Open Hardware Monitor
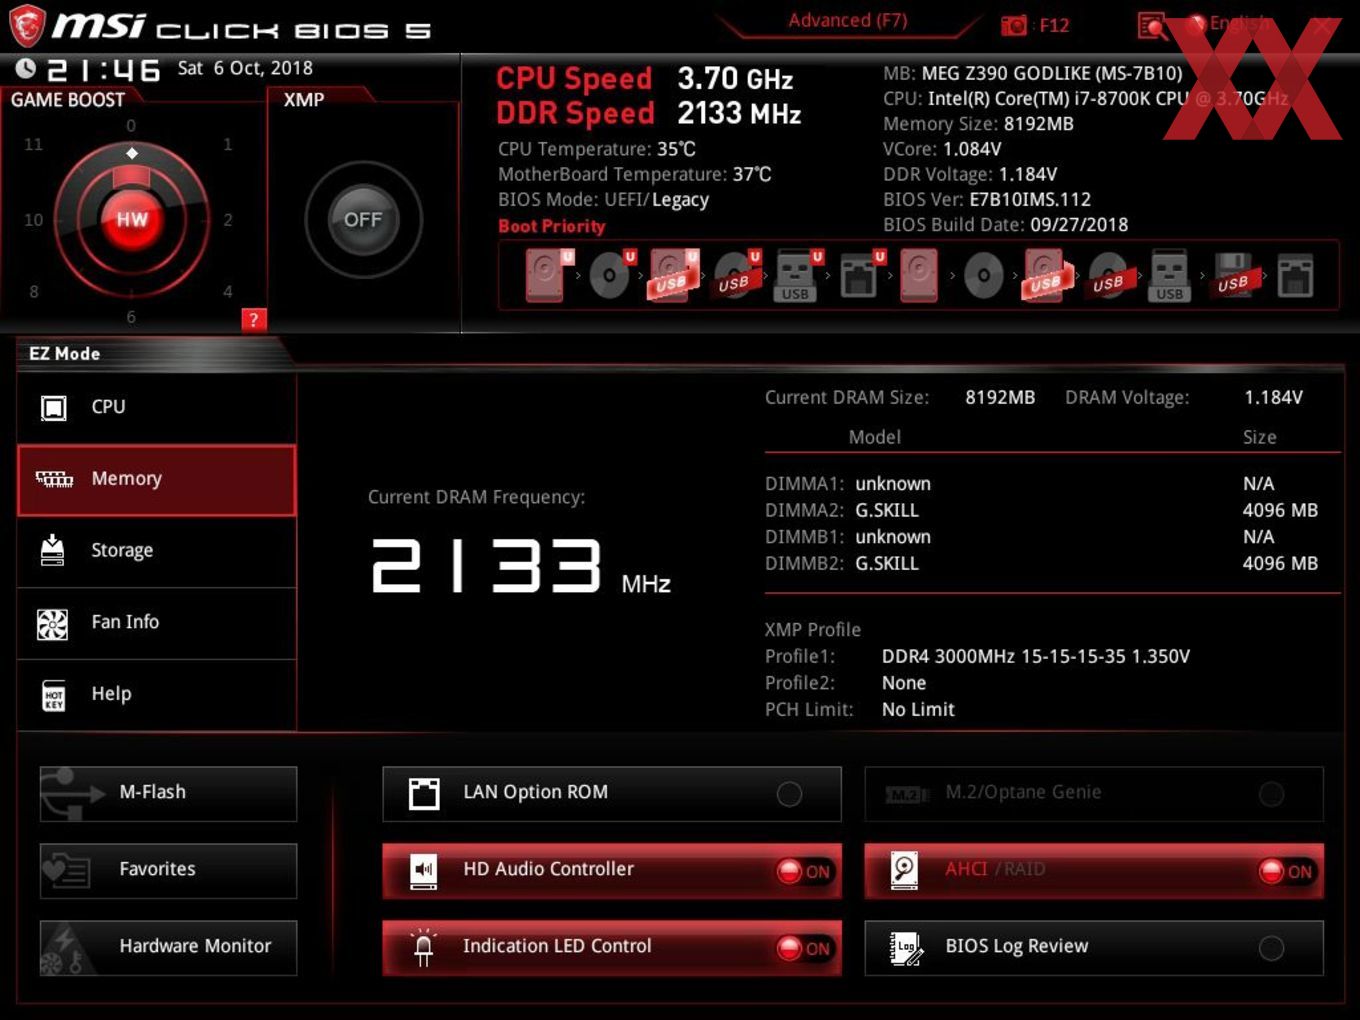 click(x=168, y=948)
